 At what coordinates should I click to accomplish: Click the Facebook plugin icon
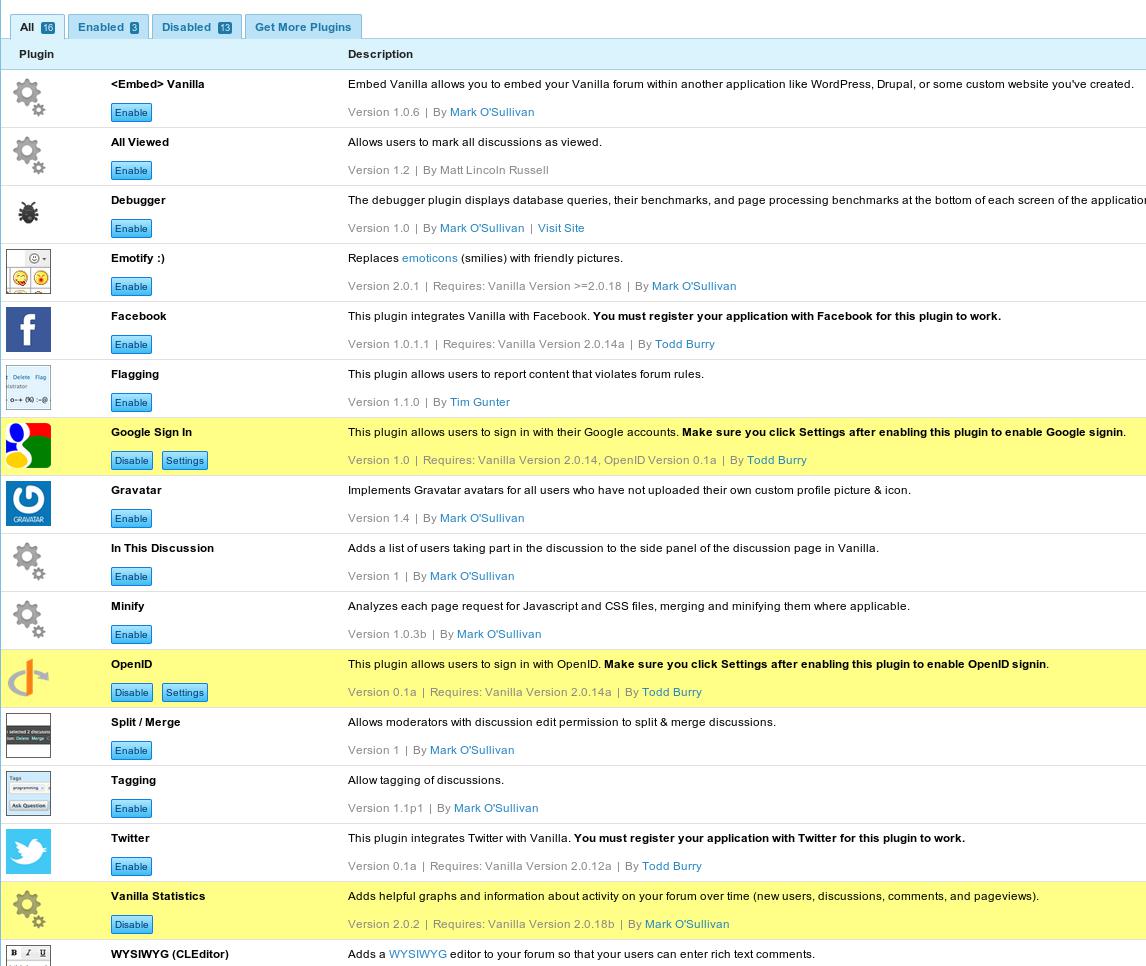pos(28,329)
